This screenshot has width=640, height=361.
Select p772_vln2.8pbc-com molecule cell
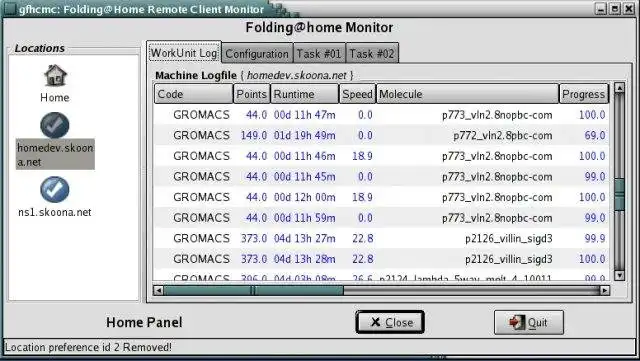pyautogui.click(x=503, y=136)
